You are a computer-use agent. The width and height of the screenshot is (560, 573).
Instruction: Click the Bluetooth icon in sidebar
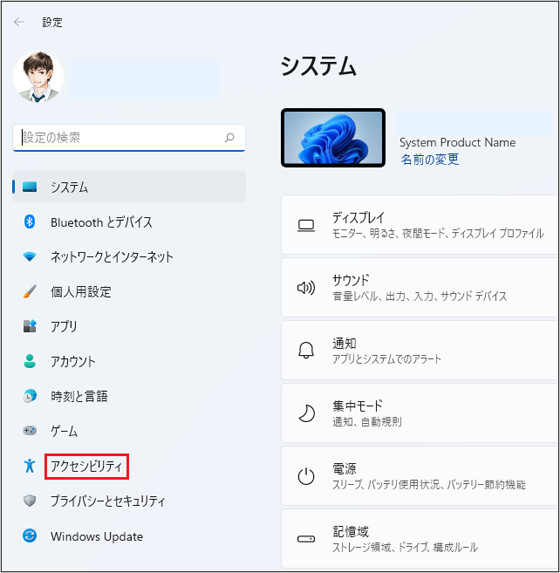tap(30, 222)
